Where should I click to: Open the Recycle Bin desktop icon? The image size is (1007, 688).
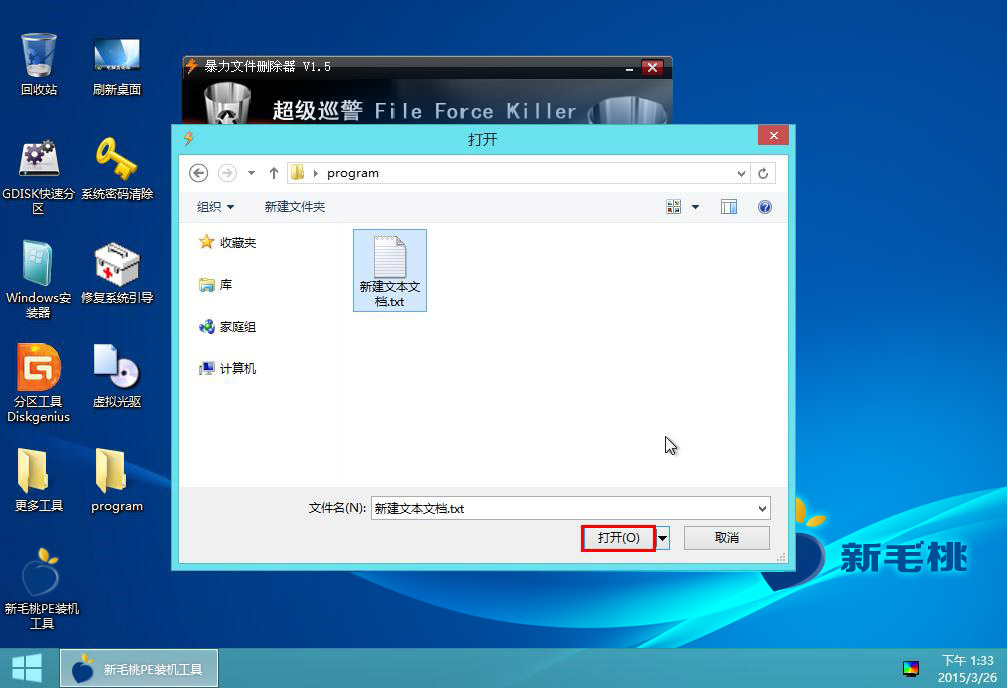(39, 64)
